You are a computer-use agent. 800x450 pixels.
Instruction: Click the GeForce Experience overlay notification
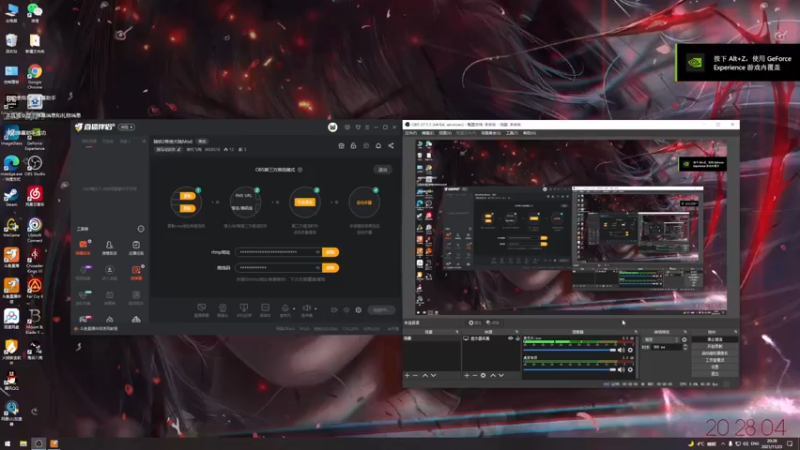[x=738, y=63]
